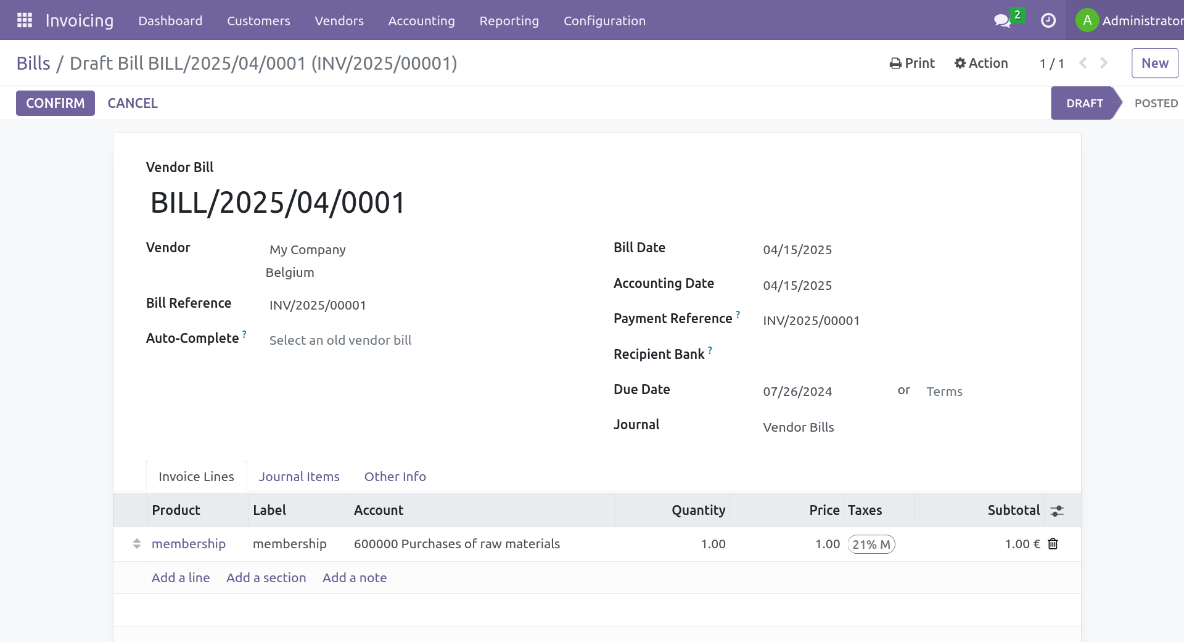Screen dimensions: 1184x642
Task: Open the discuss messages icon
Action: pyautogui.click(x=1003, y=21)
